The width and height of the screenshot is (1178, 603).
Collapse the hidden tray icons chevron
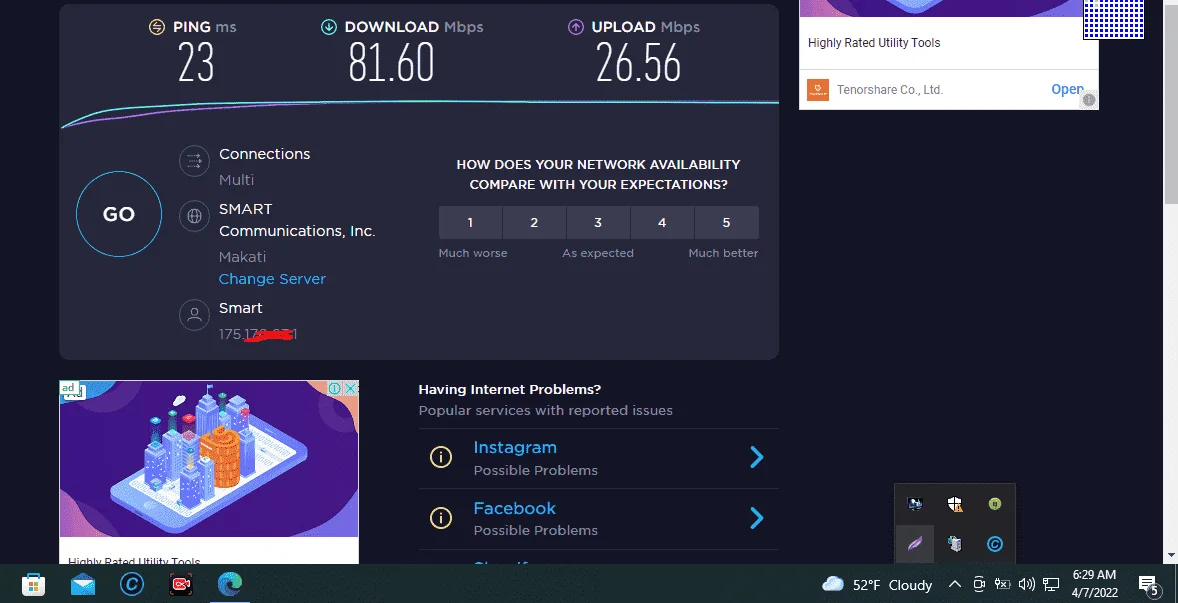[954, 584]
